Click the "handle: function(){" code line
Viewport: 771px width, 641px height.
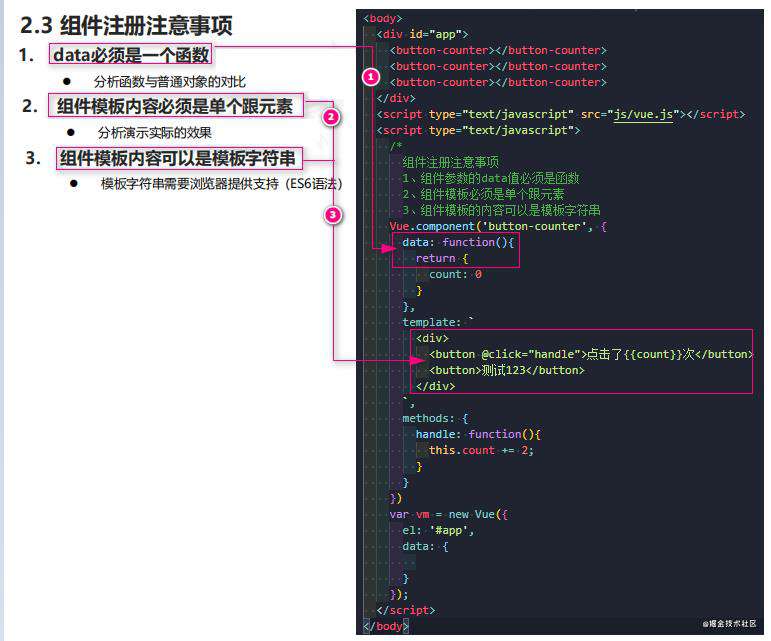click(x=478, y=435)
